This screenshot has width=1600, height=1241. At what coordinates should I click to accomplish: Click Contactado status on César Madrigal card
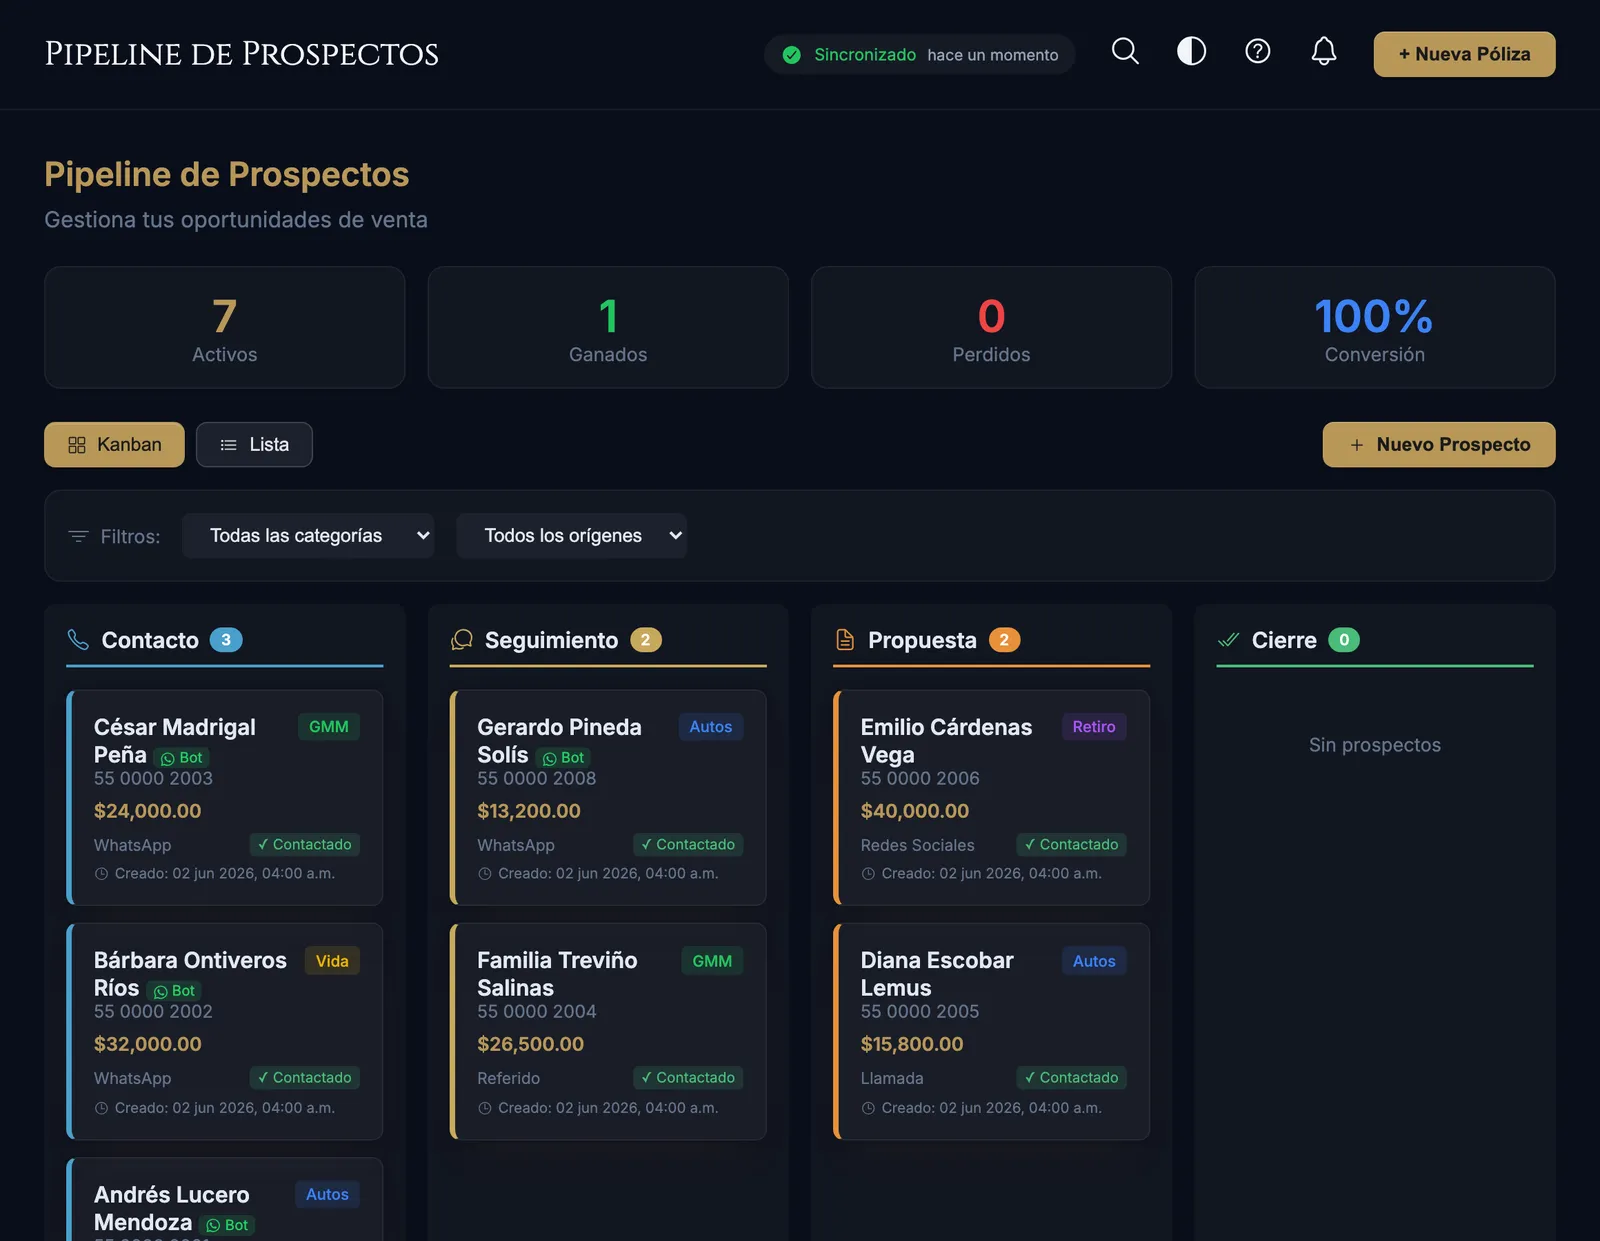(x=305, y=845)
